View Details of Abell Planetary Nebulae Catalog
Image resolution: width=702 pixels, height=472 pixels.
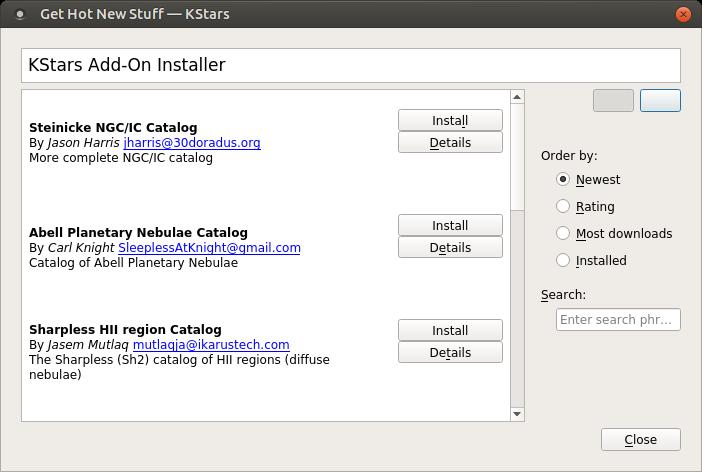click(x=450, y=248)
